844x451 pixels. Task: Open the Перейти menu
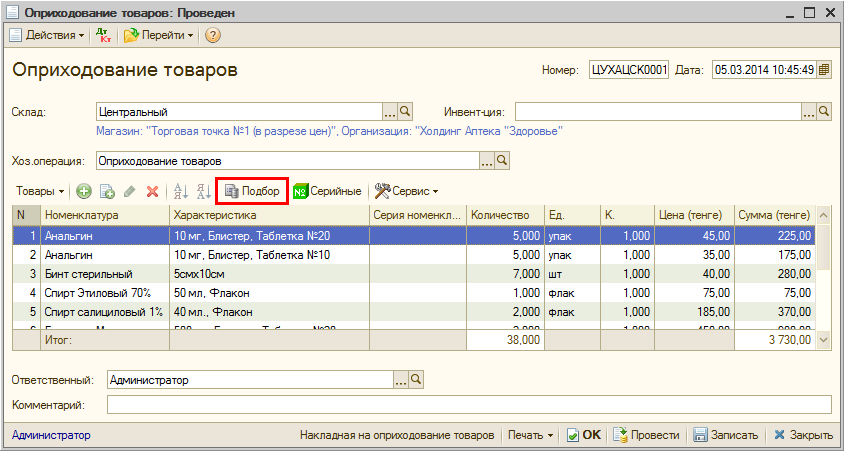[x=159, y=35]
